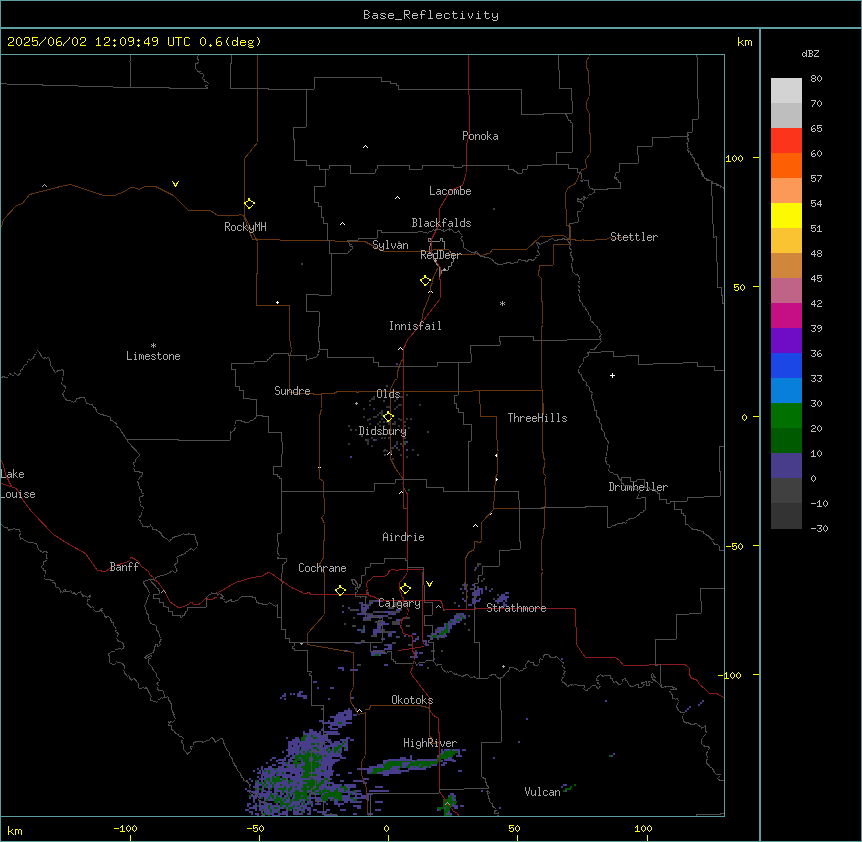Click the Blackfalds city label
This screenshot has height=842, width=862.
pos(441,223)
